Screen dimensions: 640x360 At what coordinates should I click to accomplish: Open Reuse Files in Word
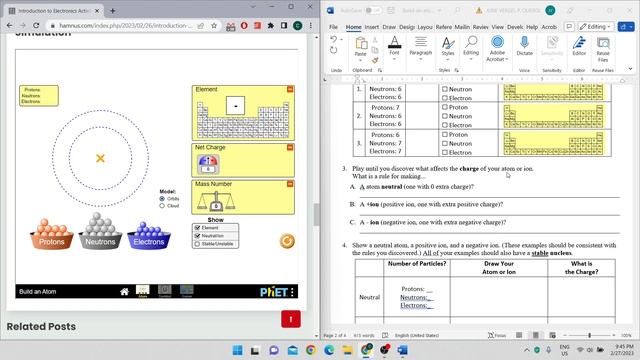[x=603, y=49]
